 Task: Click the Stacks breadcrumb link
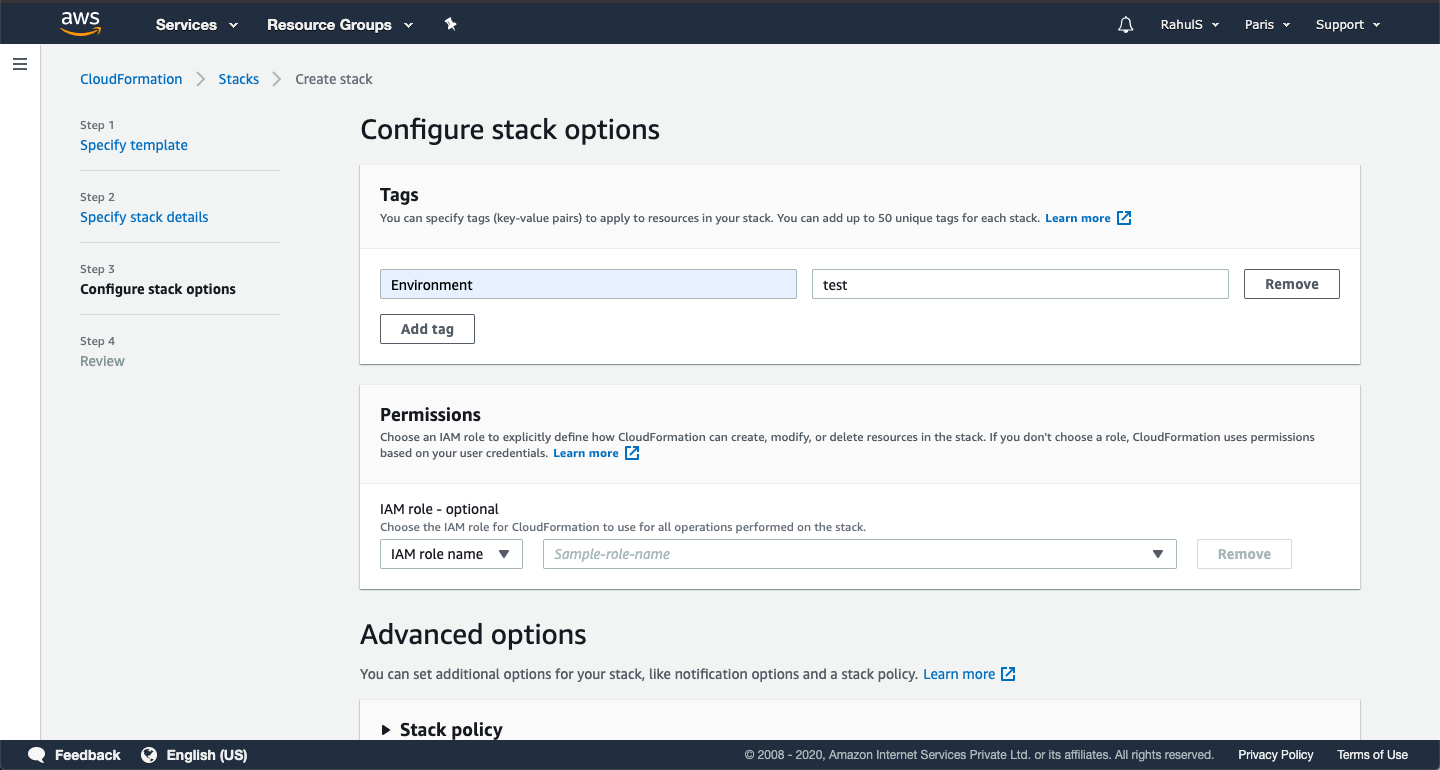[239, 79]
